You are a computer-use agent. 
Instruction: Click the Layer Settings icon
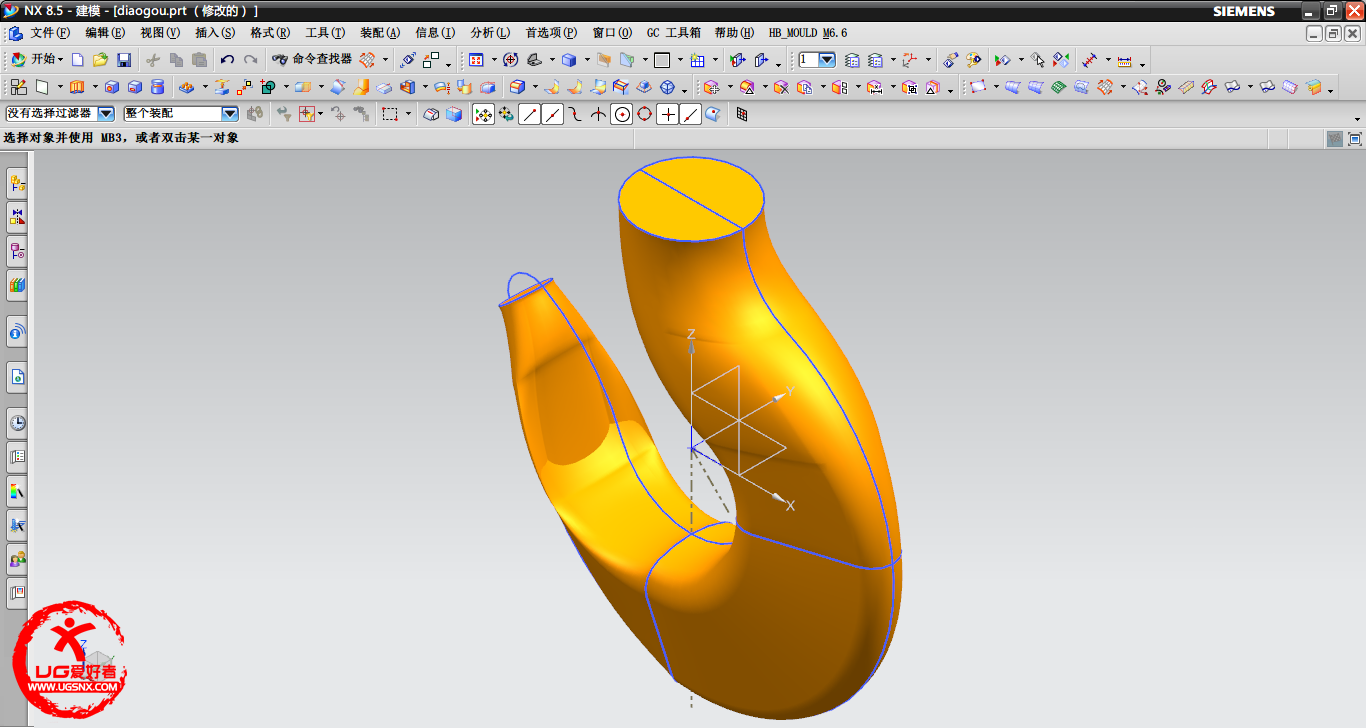coord(853,60)
